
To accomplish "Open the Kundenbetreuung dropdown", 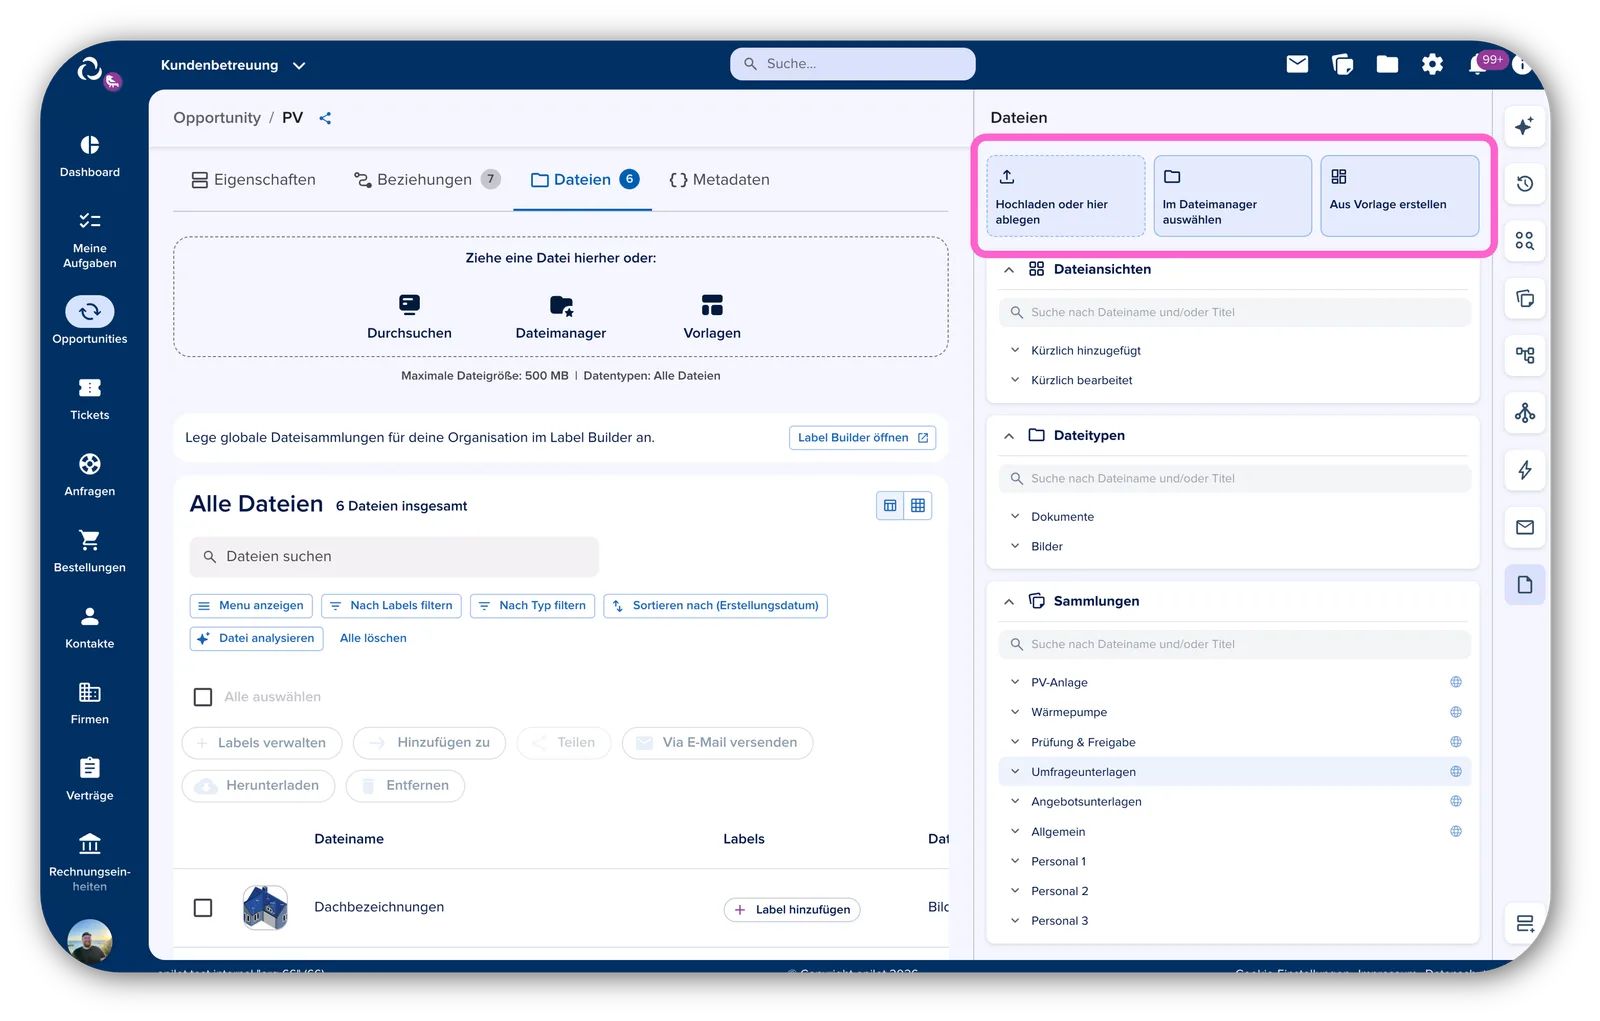I will [x=233, y=65].
